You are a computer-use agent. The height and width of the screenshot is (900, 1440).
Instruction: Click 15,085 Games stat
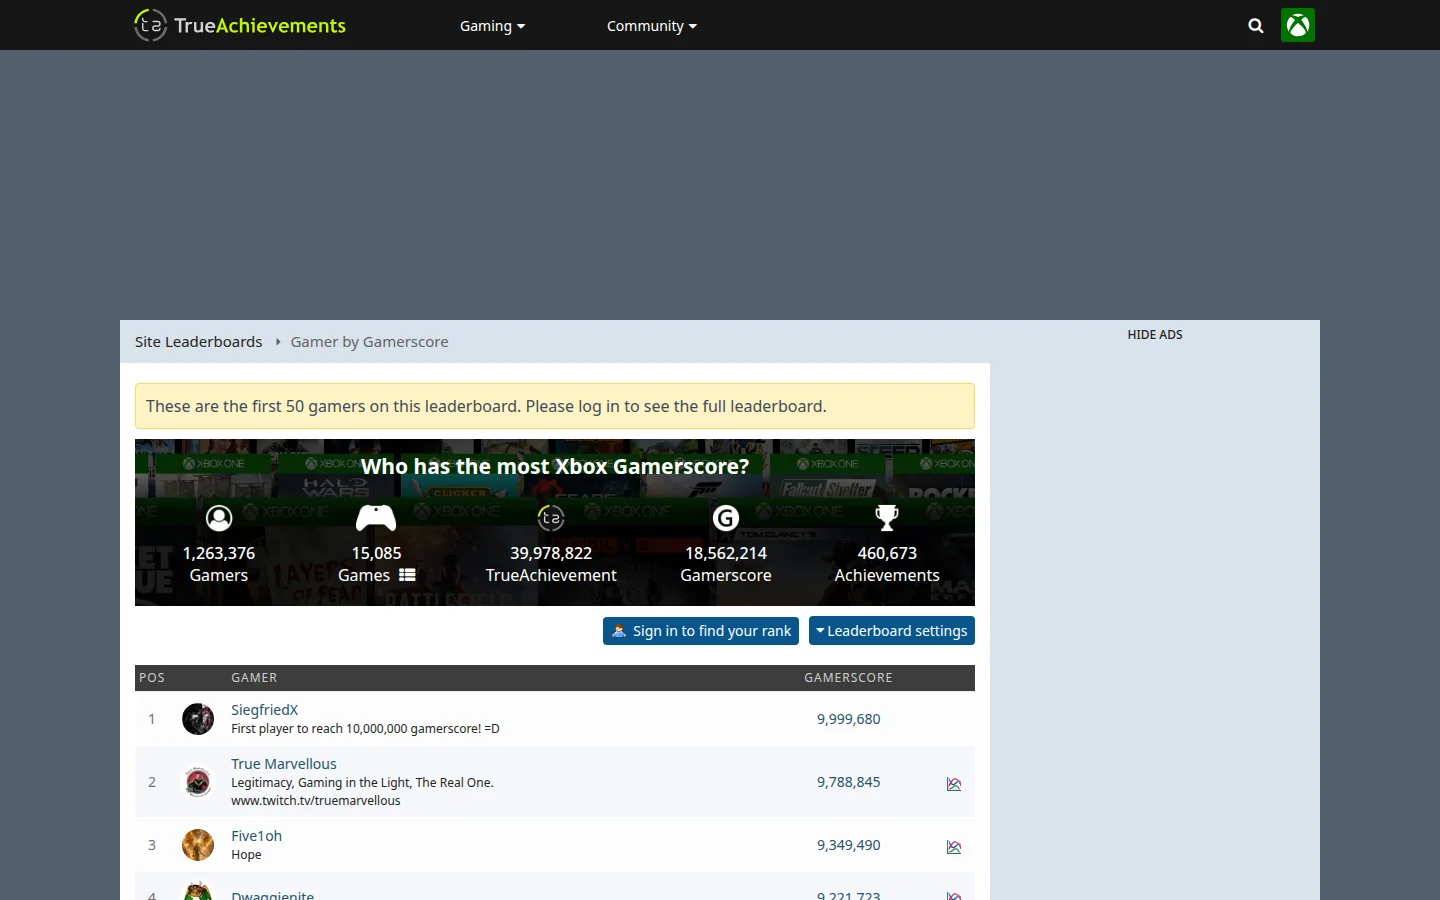(x=376, y=564)
